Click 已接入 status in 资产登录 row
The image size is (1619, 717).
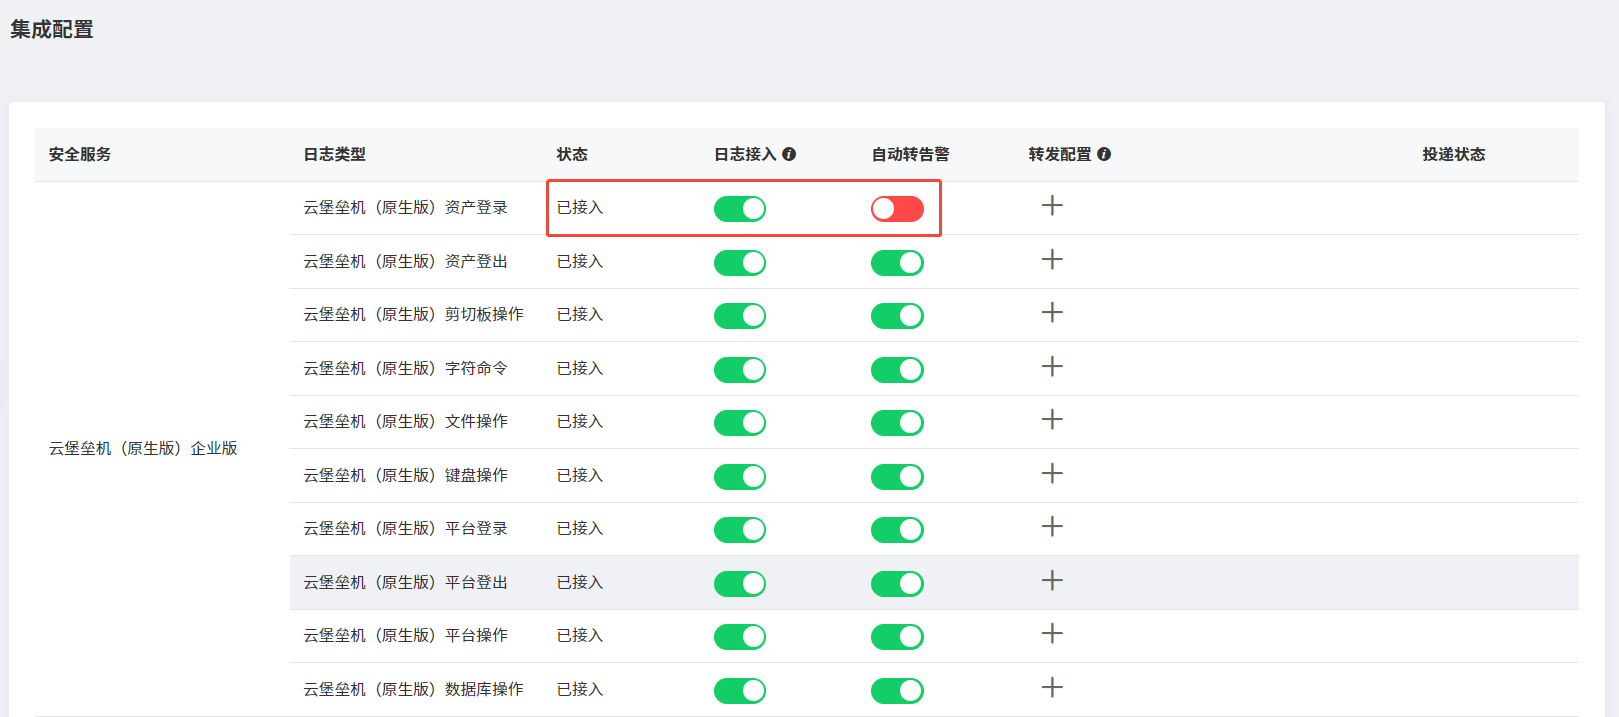580,207
